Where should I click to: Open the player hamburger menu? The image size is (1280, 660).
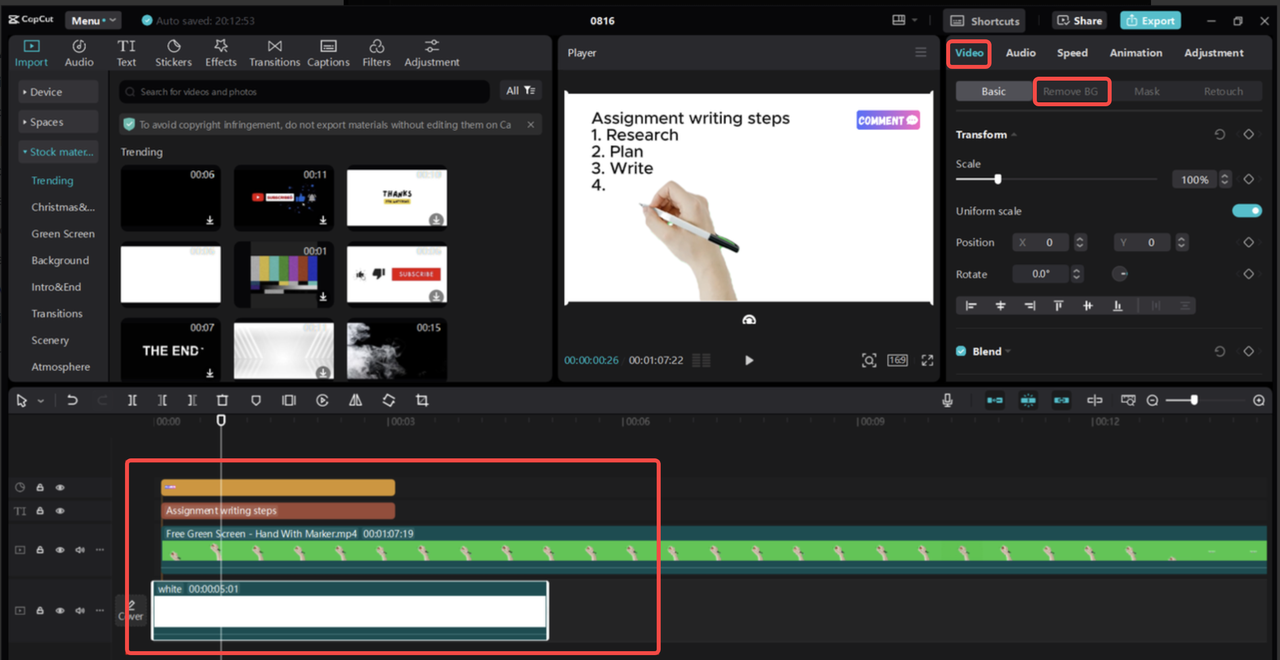(921, 52)
